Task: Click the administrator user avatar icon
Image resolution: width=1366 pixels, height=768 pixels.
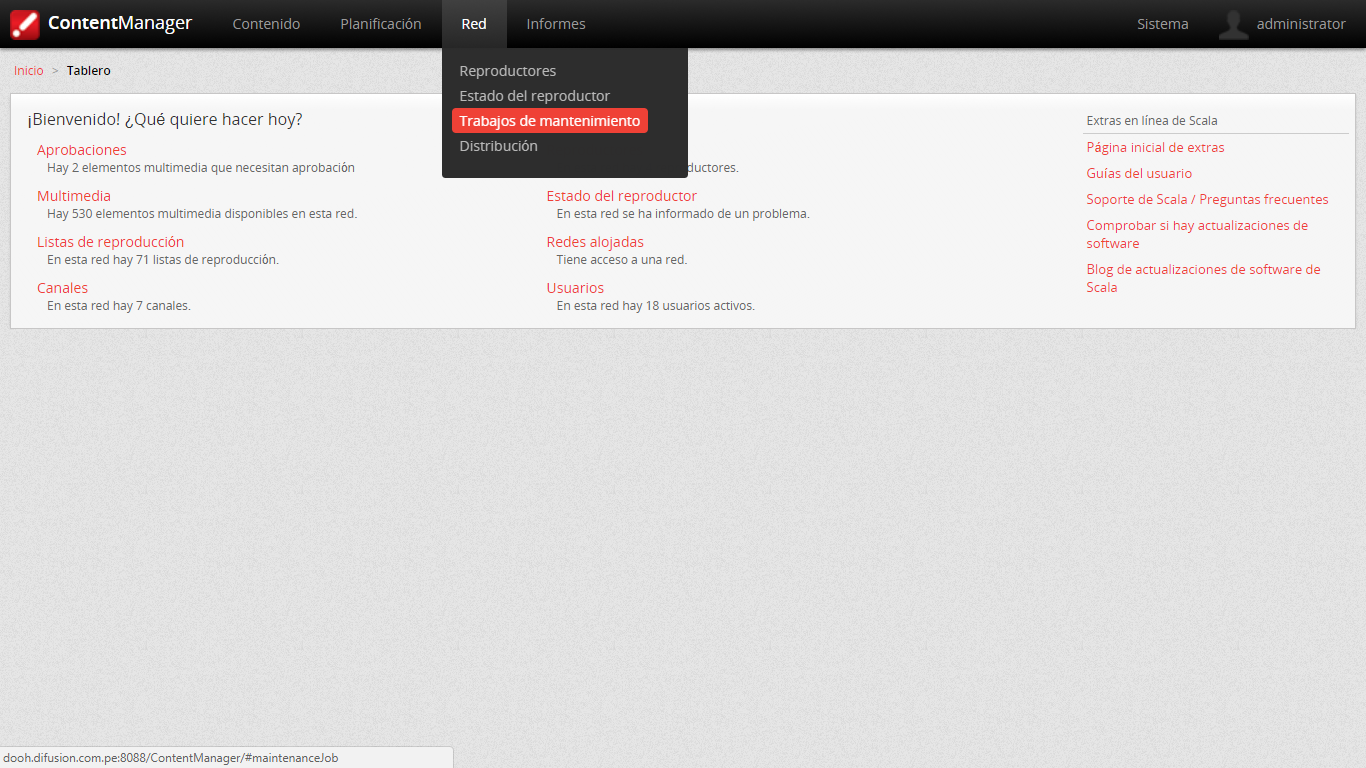Action: (x=1234, y=24)
